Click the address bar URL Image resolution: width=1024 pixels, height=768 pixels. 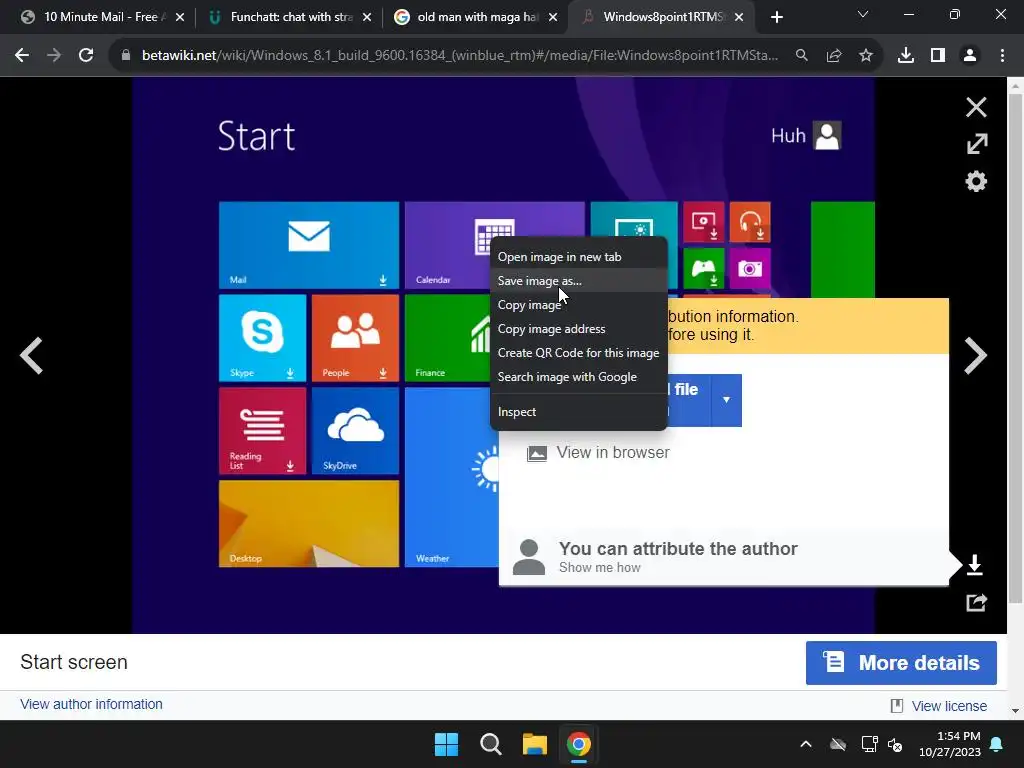pyautogui.click(x=460, y=56)
